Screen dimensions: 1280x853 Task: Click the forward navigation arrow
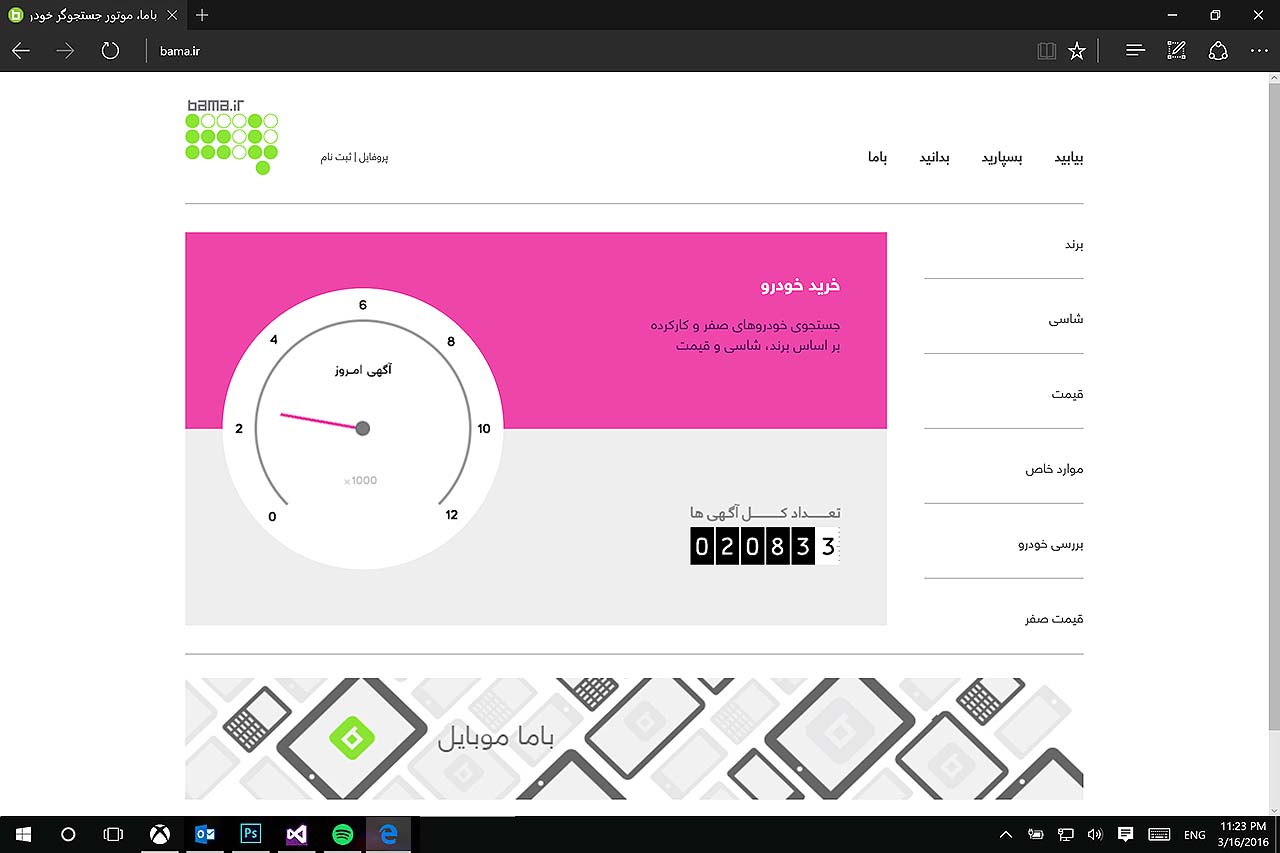[x=65, y=51]
